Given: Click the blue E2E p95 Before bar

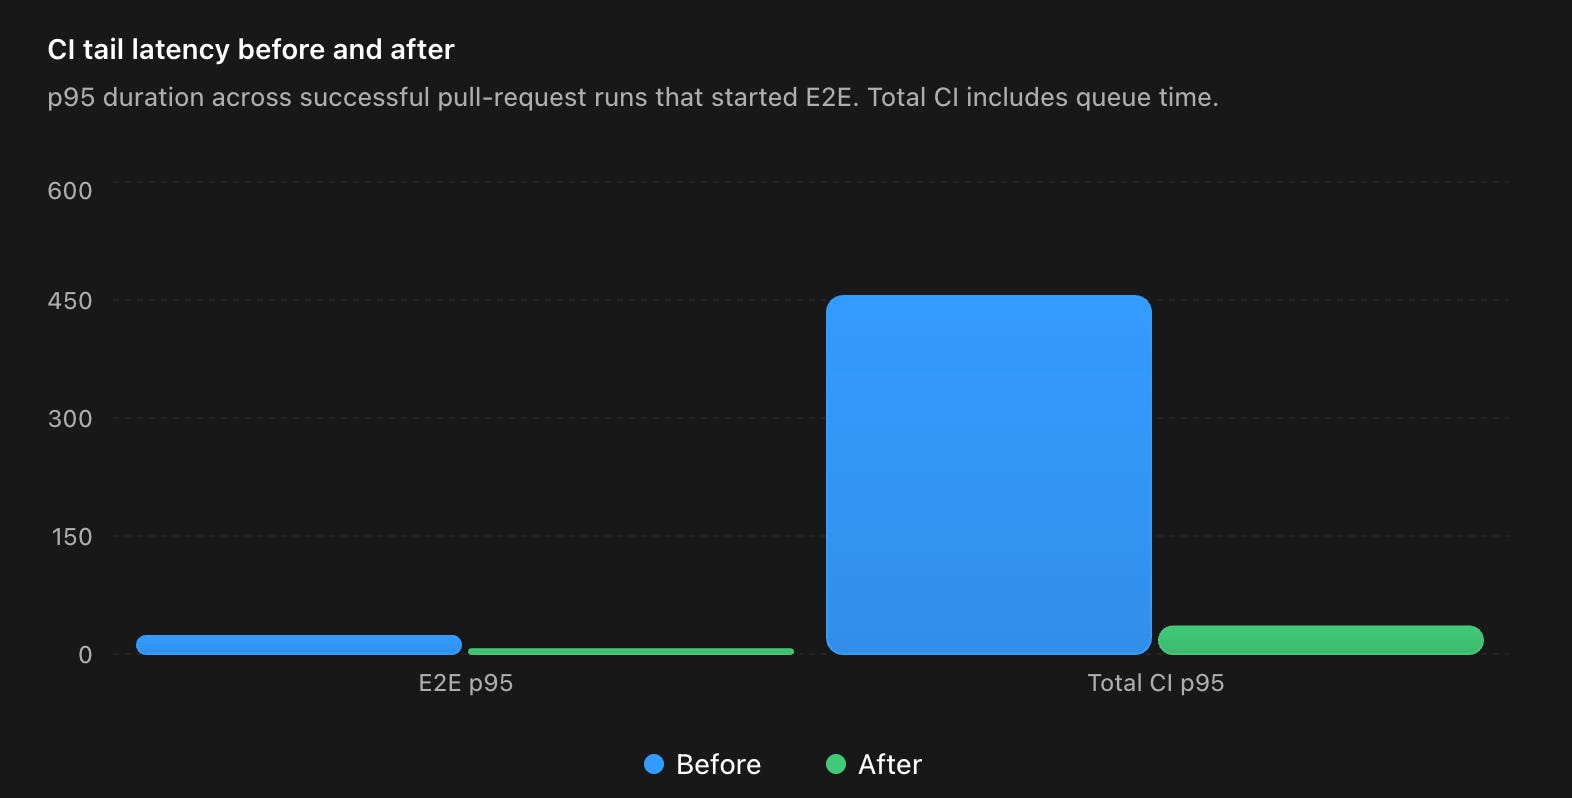Looking at the screenshot, I should point(299,645).
